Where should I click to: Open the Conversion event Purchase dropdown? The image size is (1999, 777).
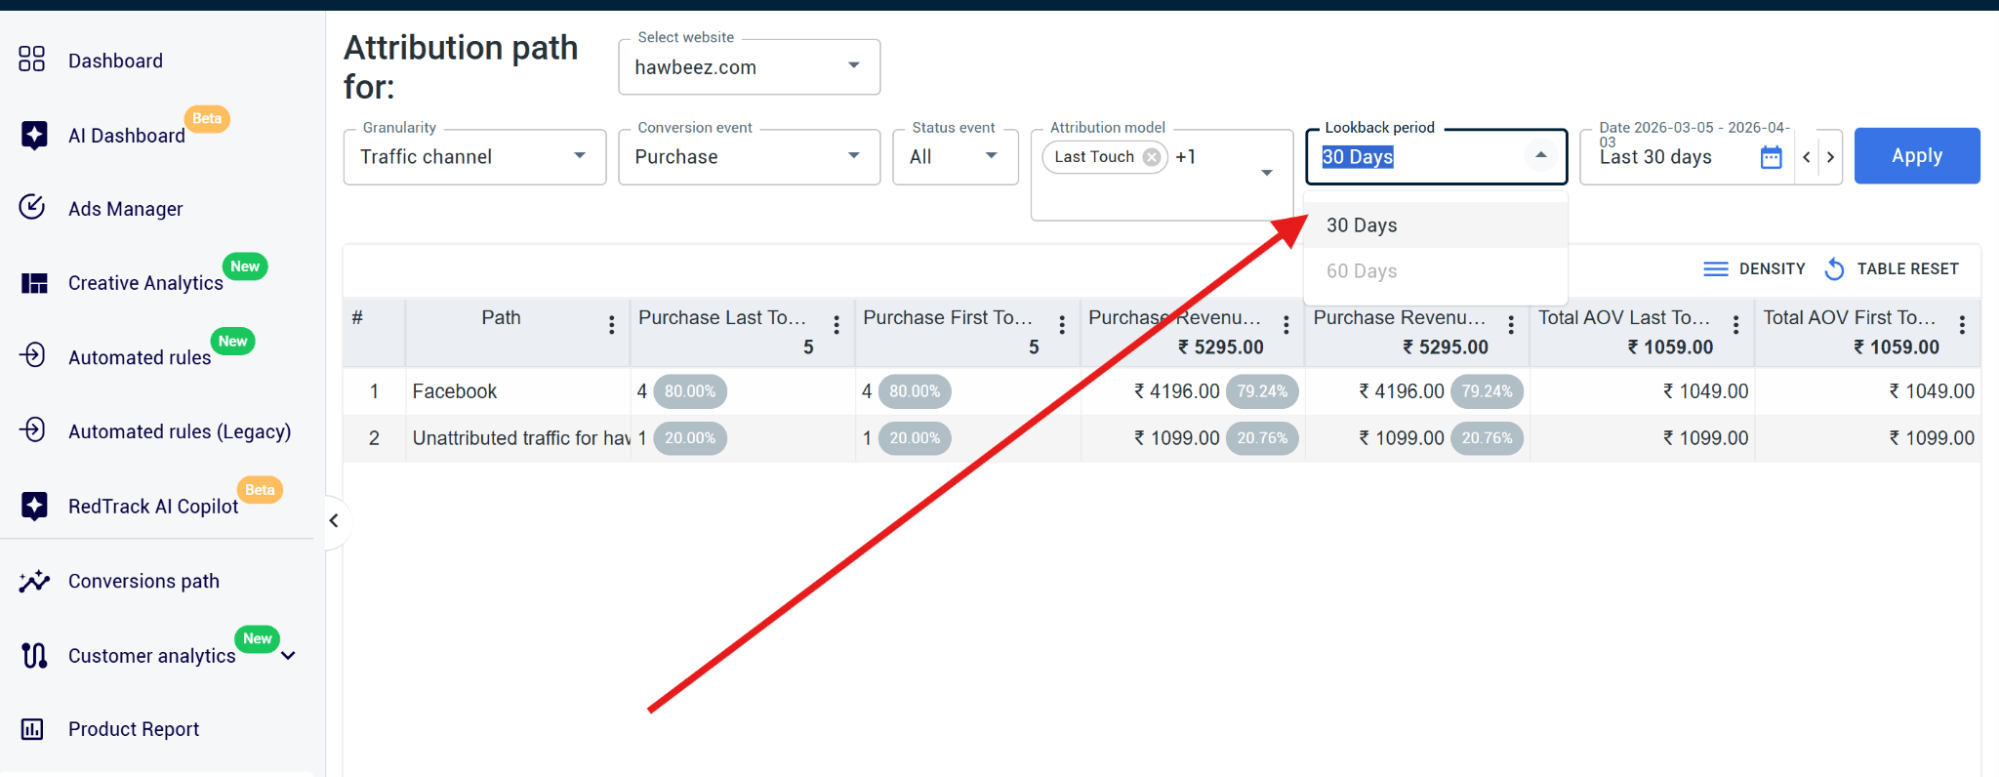click(x=749, y=157)
